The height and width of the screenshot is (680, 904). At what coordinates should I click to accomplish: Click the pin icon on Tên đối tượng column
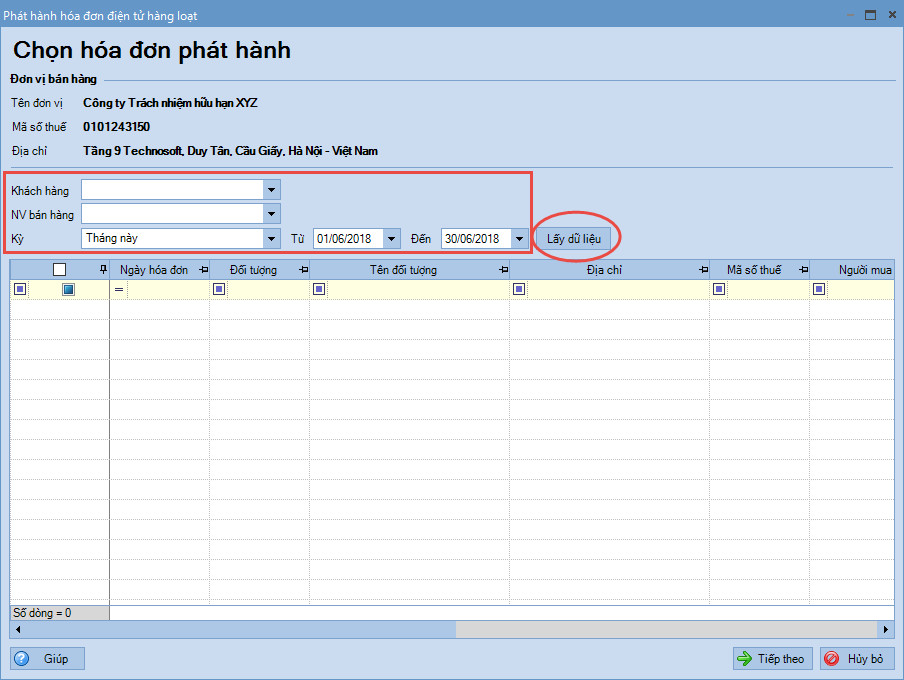coord(503,270)
